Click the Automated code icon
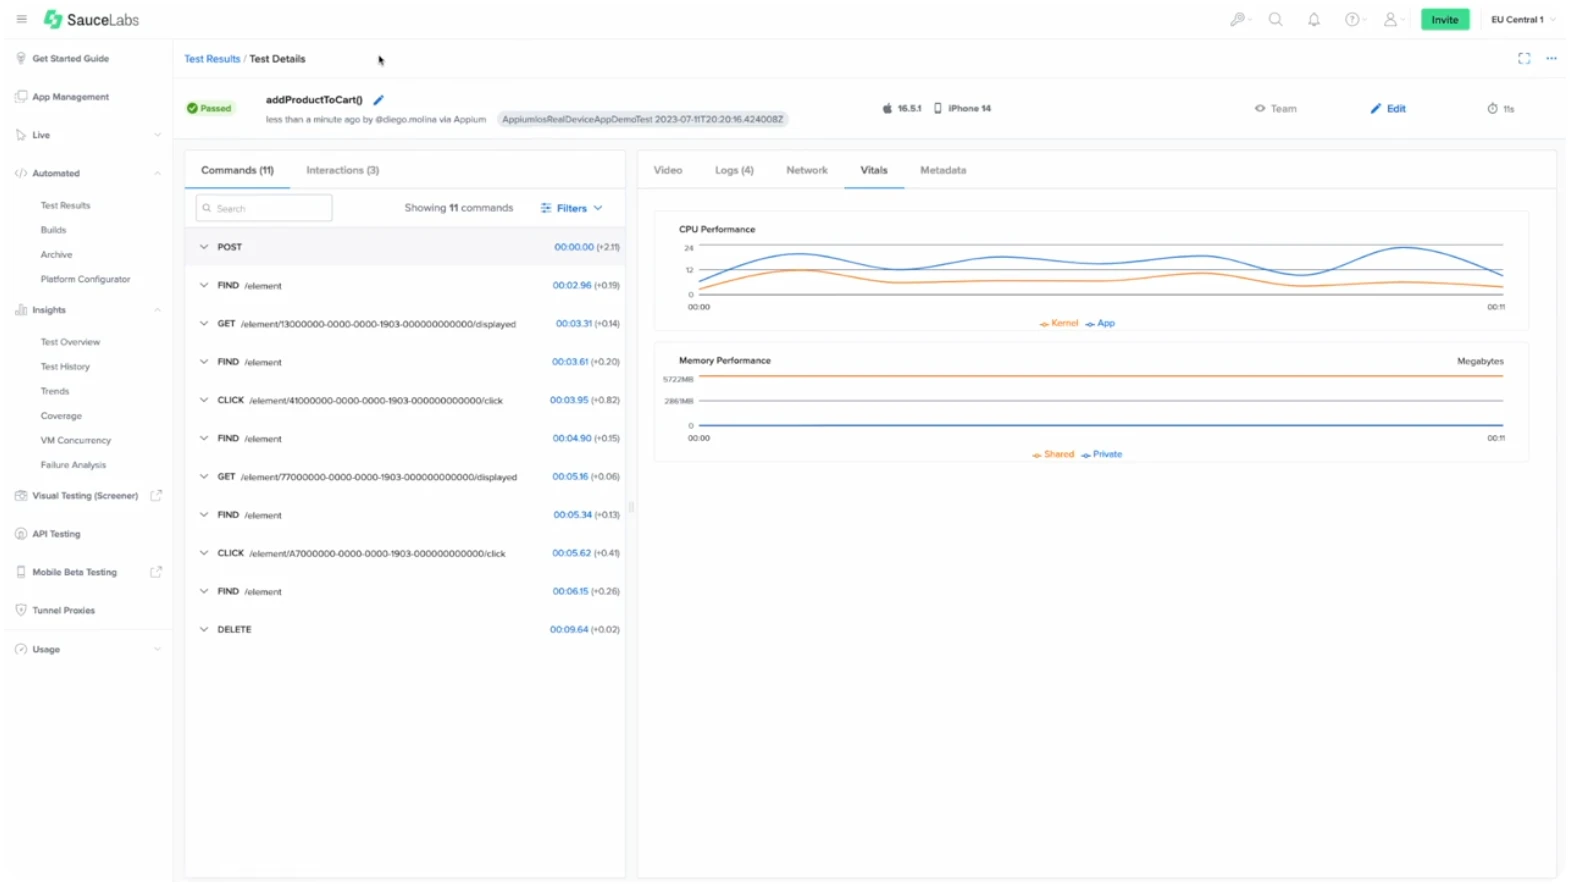The width and height of the screenshot is (1570, 886). (x=21, y=173)
